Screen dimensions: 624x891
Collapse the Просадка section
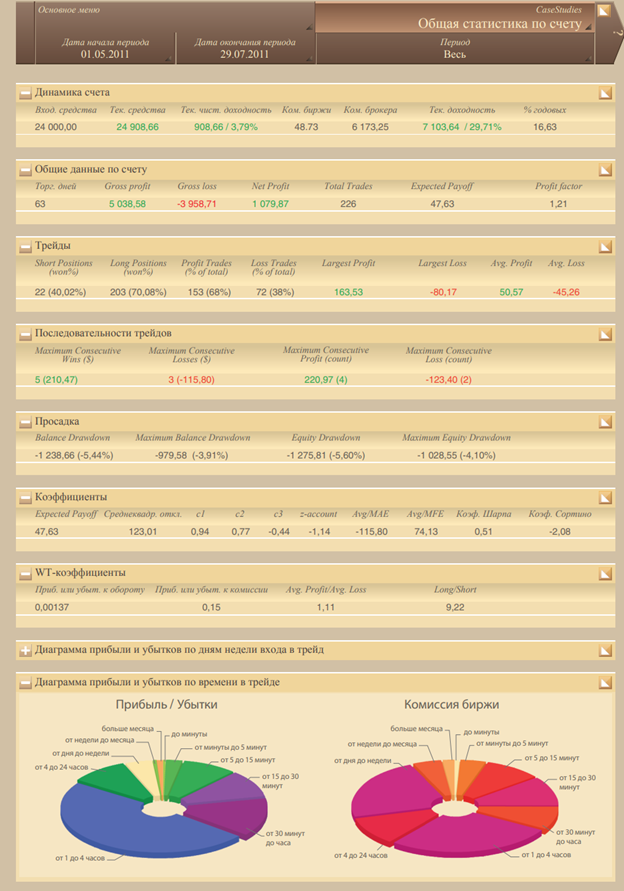(25, 422)
